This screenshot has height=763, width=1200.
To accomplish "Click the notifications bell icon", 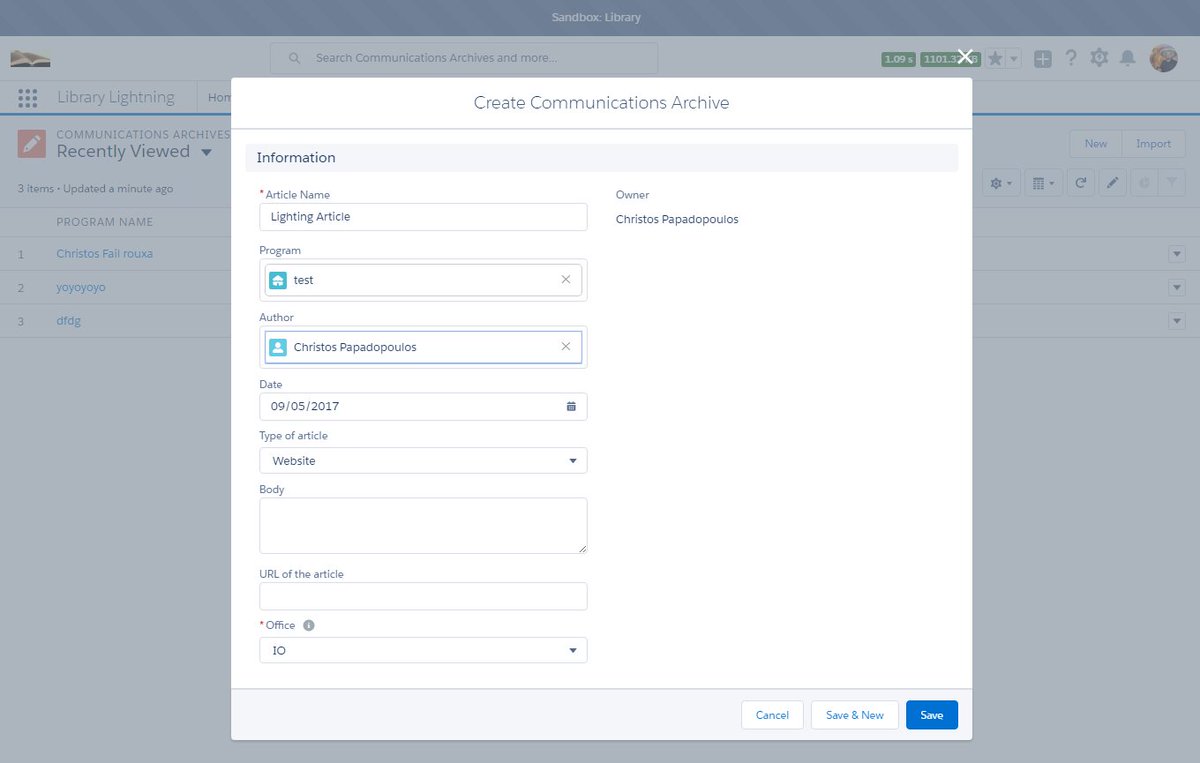I will [x=1127, y=58].
